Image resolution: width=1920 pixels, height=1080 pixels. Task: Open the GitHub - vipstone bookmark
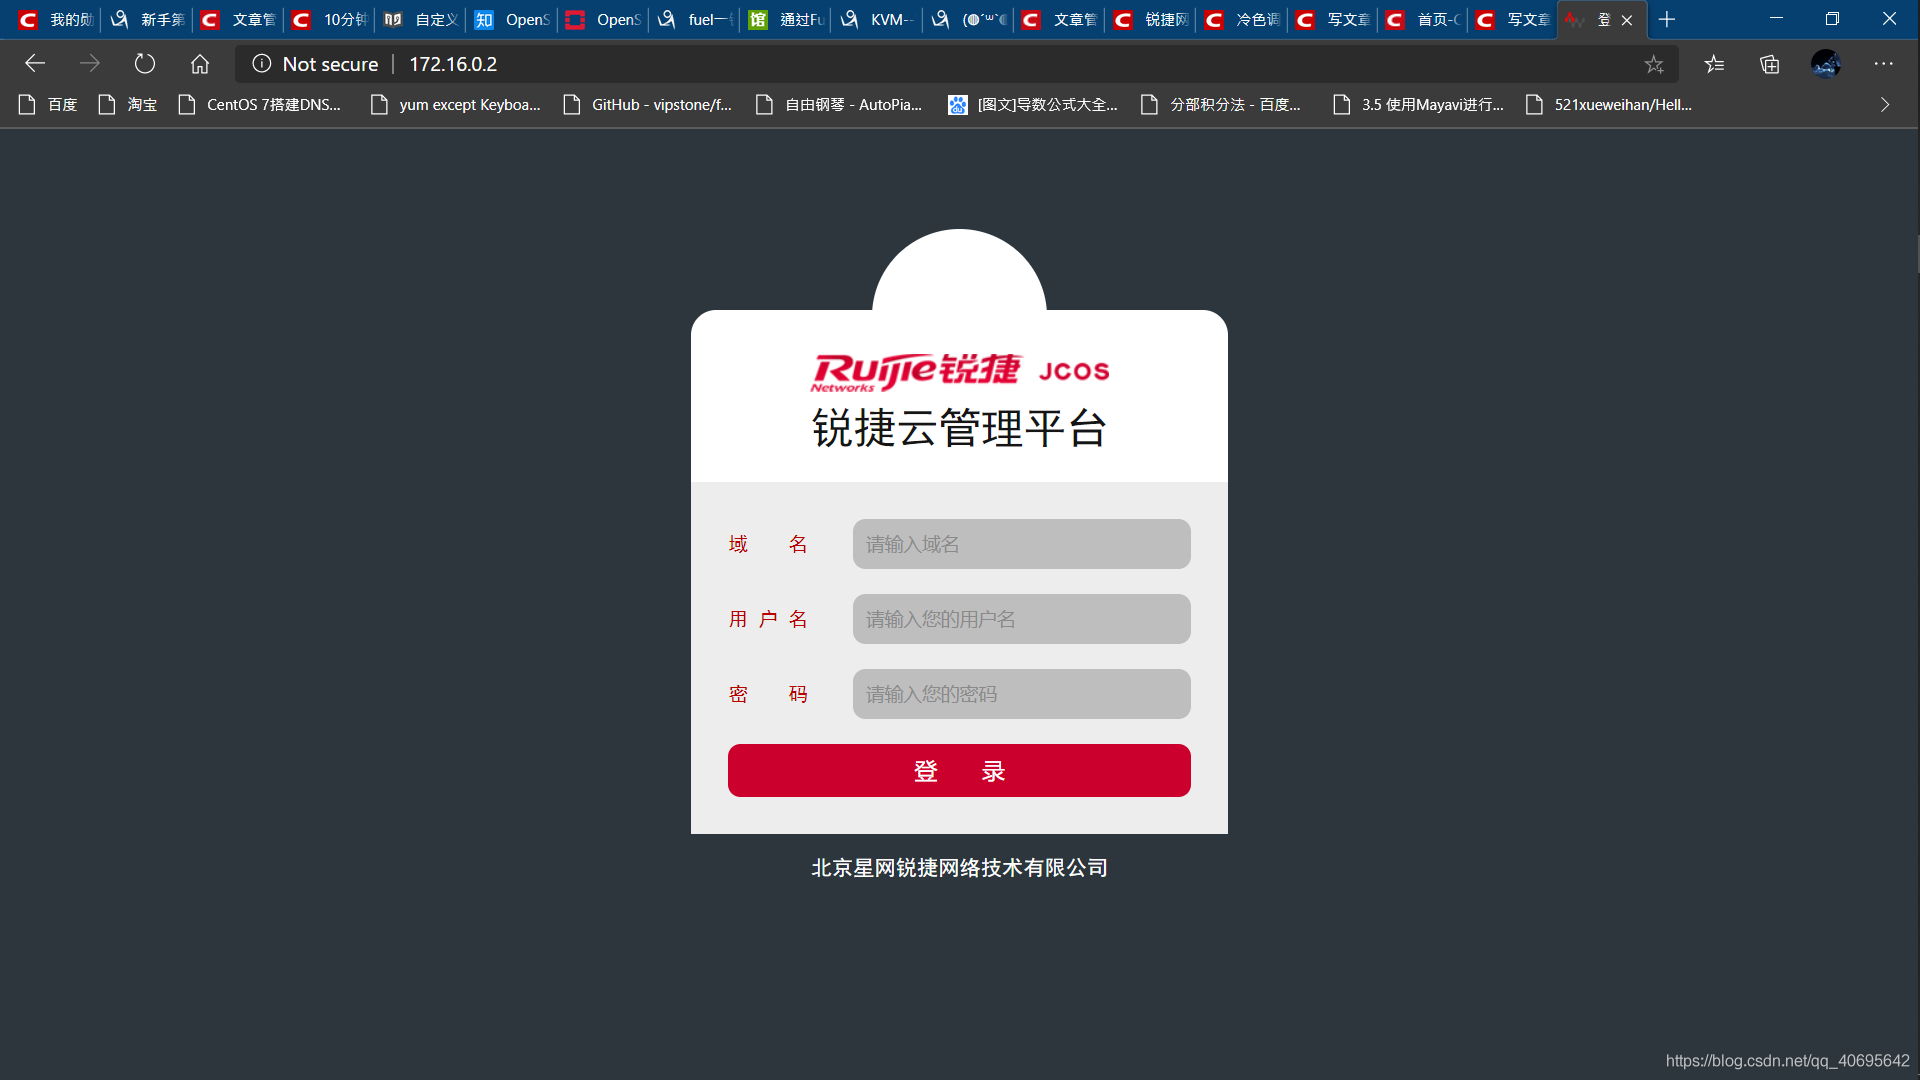pyautogui.click(x=648, y=105)
